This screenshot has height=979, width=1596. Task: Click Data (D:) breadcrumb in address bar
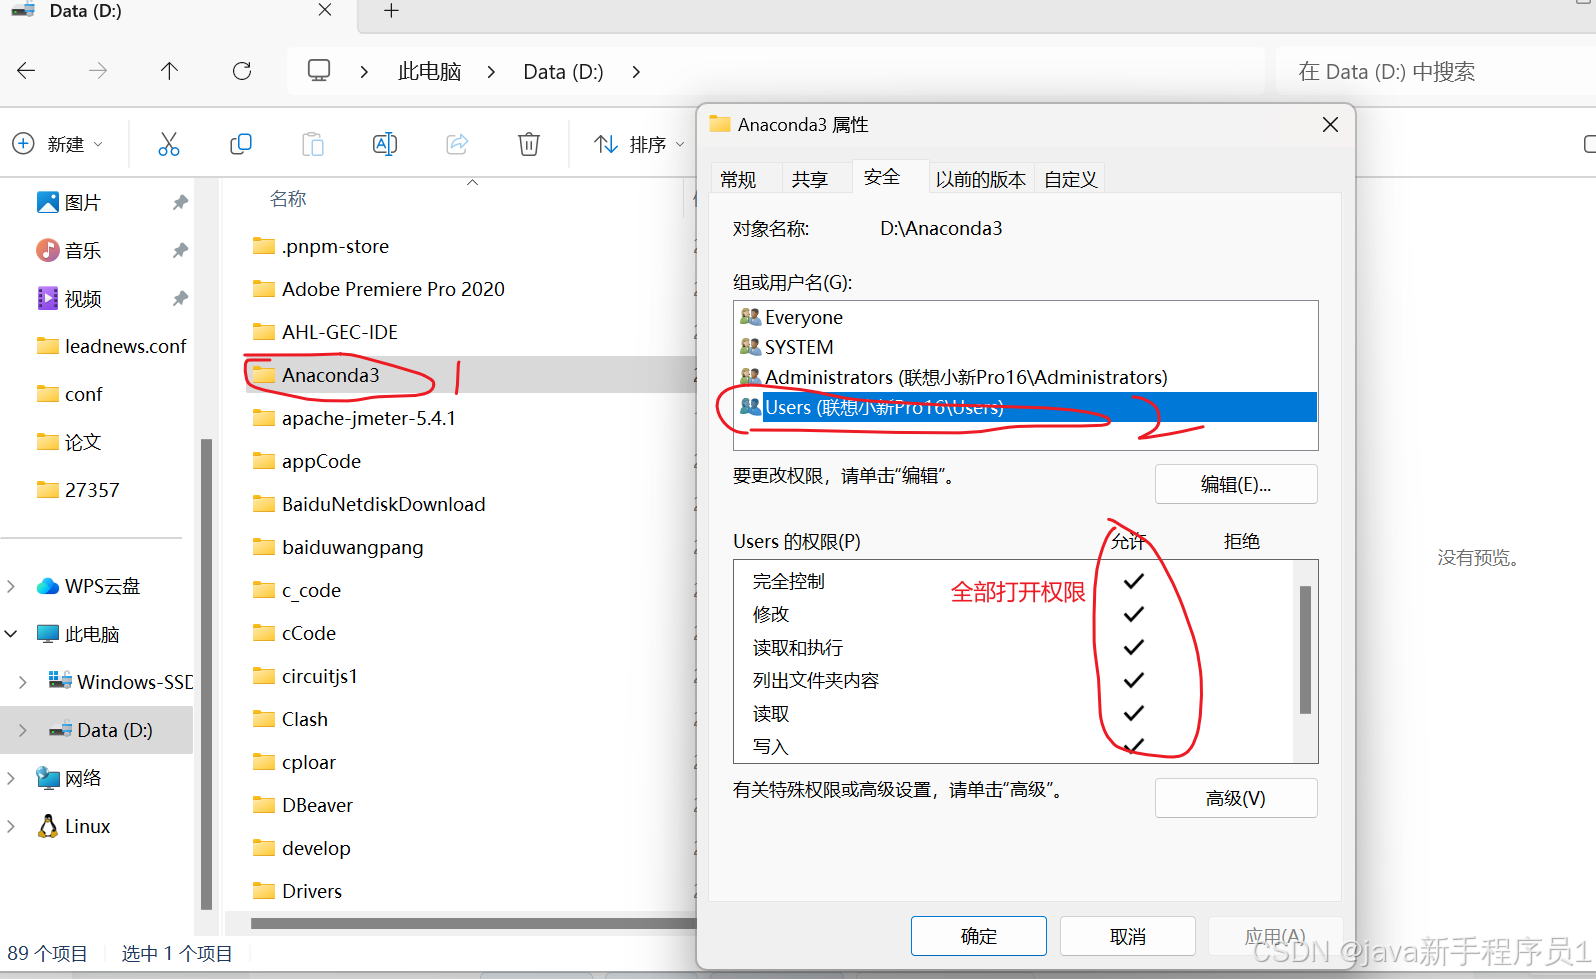point(563,72)
